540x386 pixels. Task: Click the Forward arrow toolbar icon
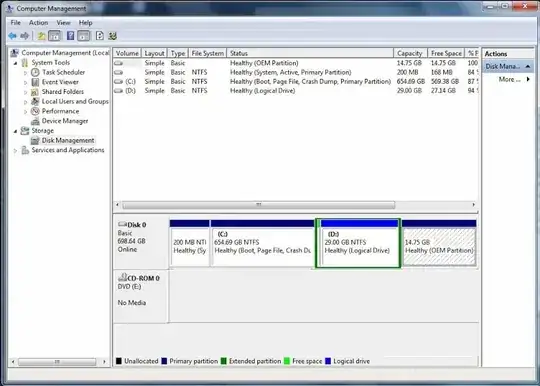[x=24, y=35]
